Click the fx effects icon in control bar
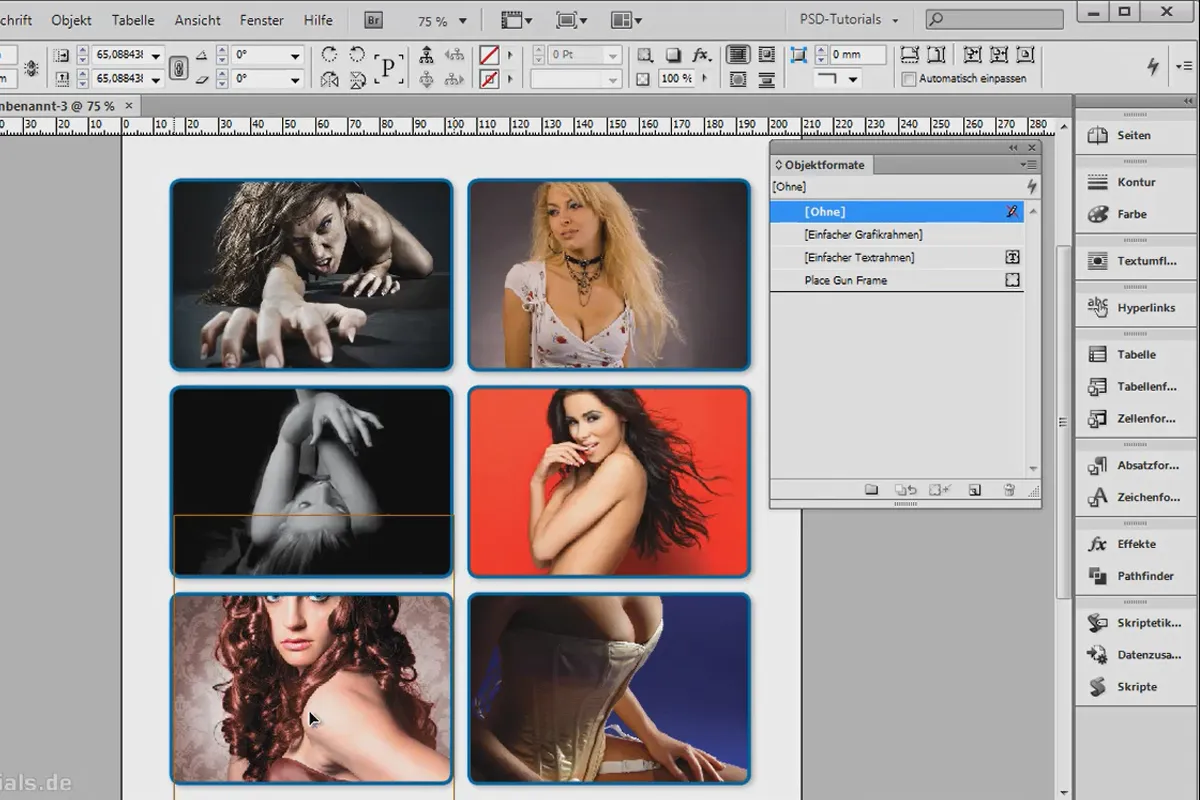 point(701,55)
